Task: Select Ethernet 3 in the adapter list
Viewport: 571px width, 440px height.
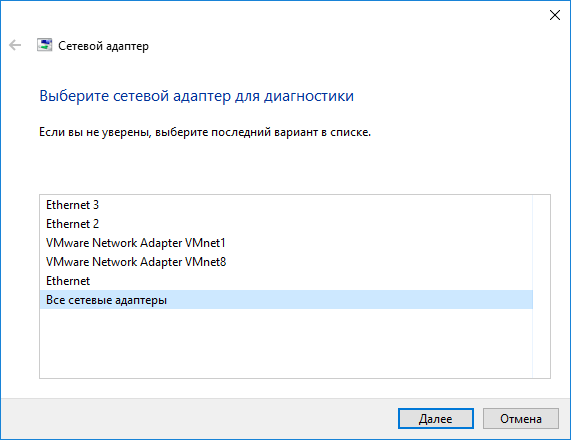Action: (x=286, y=205)
